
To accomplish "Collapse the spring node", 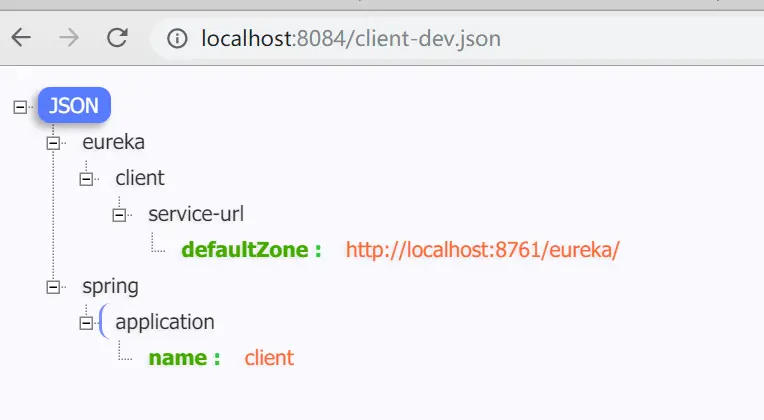I will click(x=53, y=287).
